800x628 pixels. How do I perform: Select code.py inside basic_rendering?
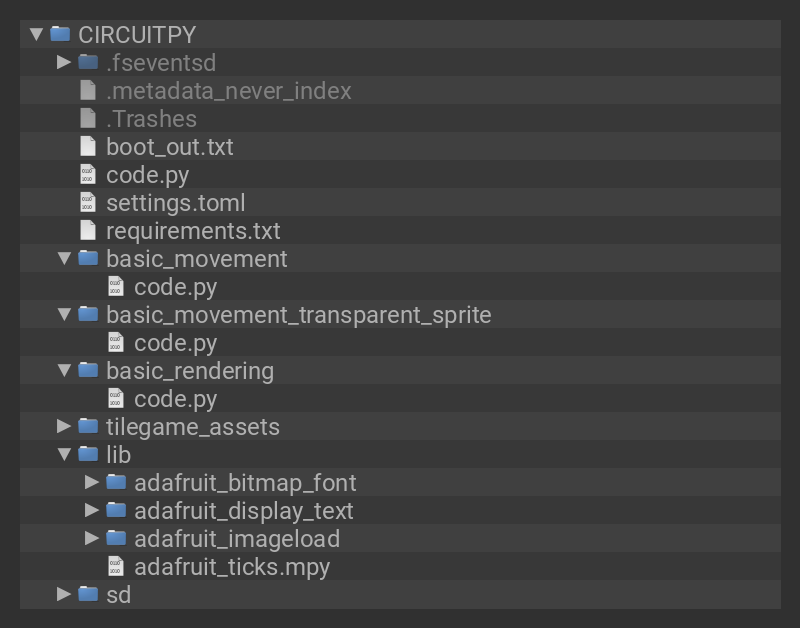pyautogui.click(x=176, y=399)
